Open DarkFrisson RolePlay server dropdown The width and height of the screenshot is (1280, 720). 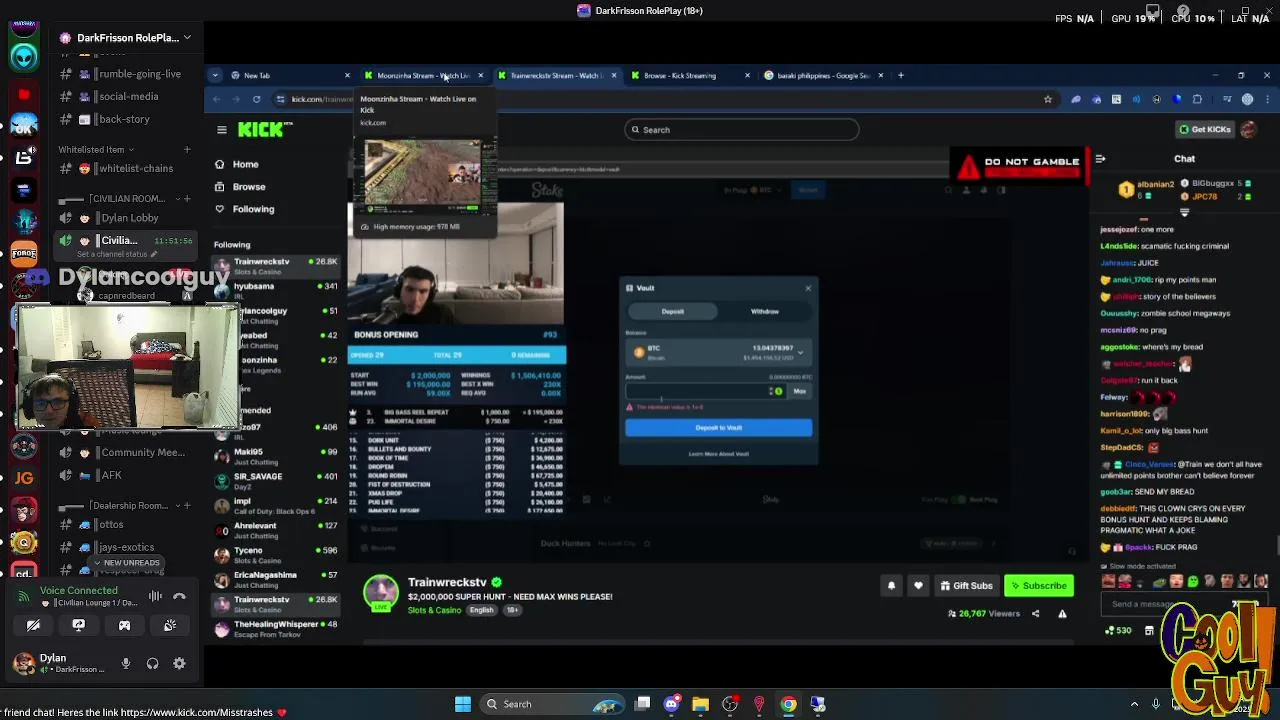(x=125, y=37)
